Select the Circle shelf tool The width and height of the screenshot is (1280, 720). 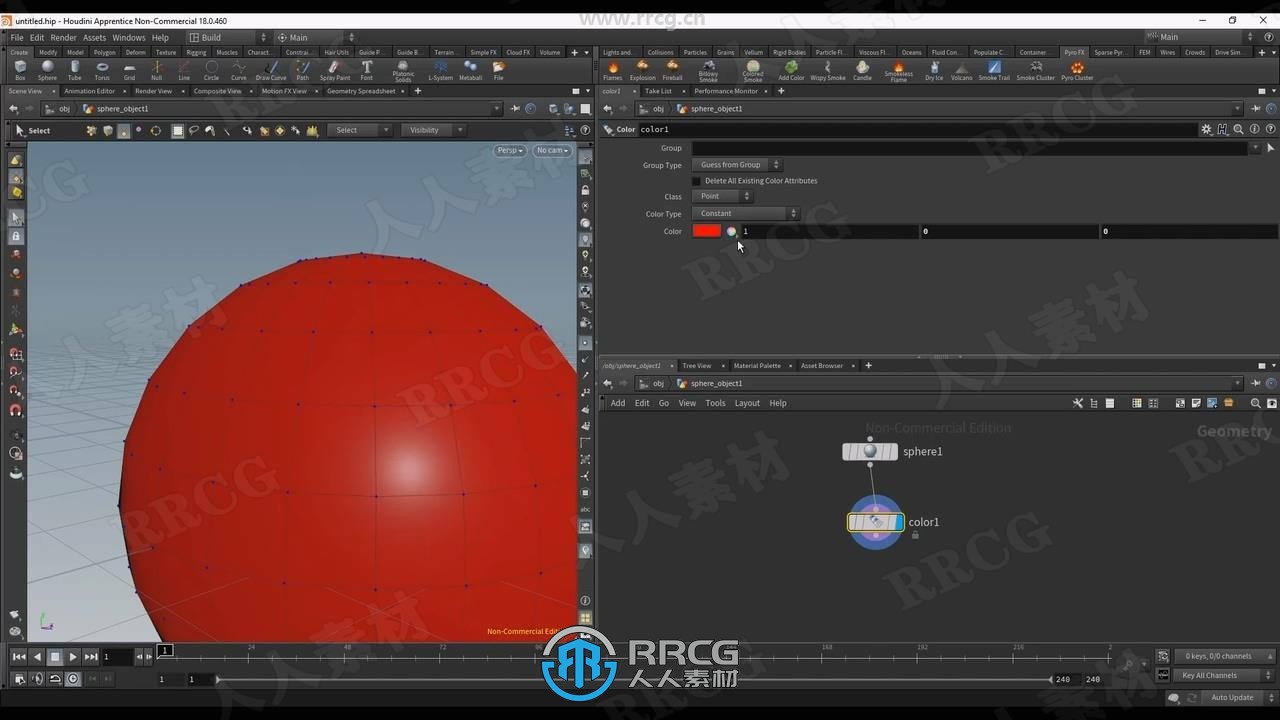point(211,70)
